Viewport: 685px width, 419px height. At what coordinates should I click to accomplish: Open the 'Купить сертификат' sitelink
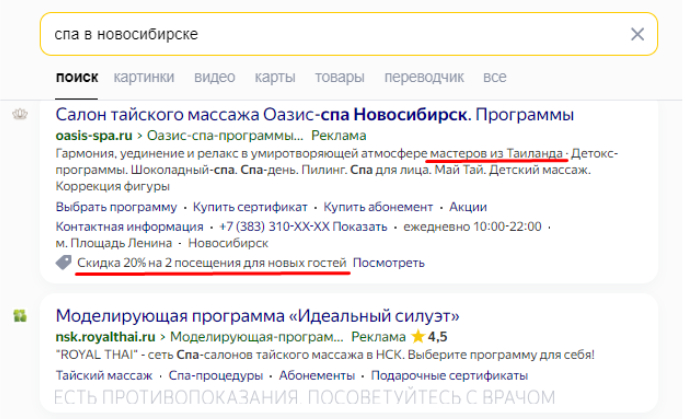tap(250, 207)
